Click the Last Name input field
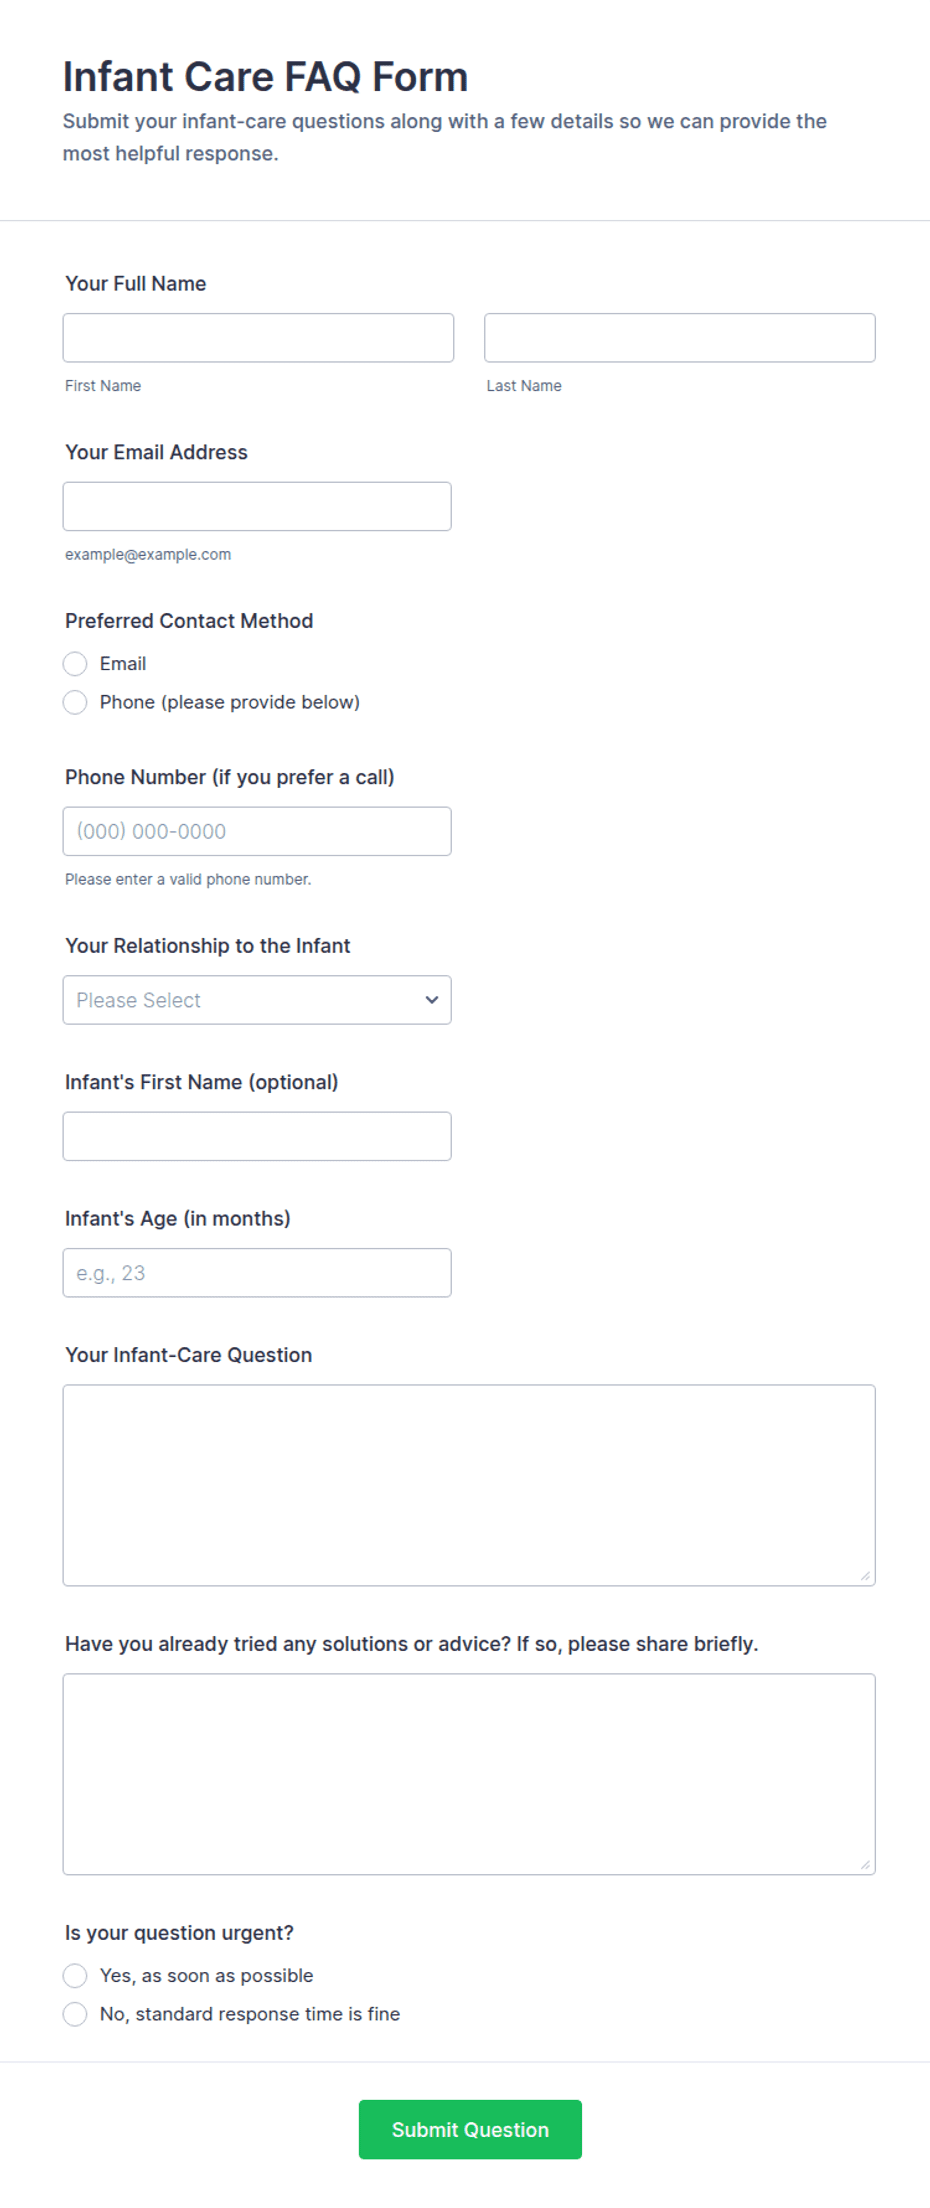The image size is (930, 2208). click(x=680, y=338)
